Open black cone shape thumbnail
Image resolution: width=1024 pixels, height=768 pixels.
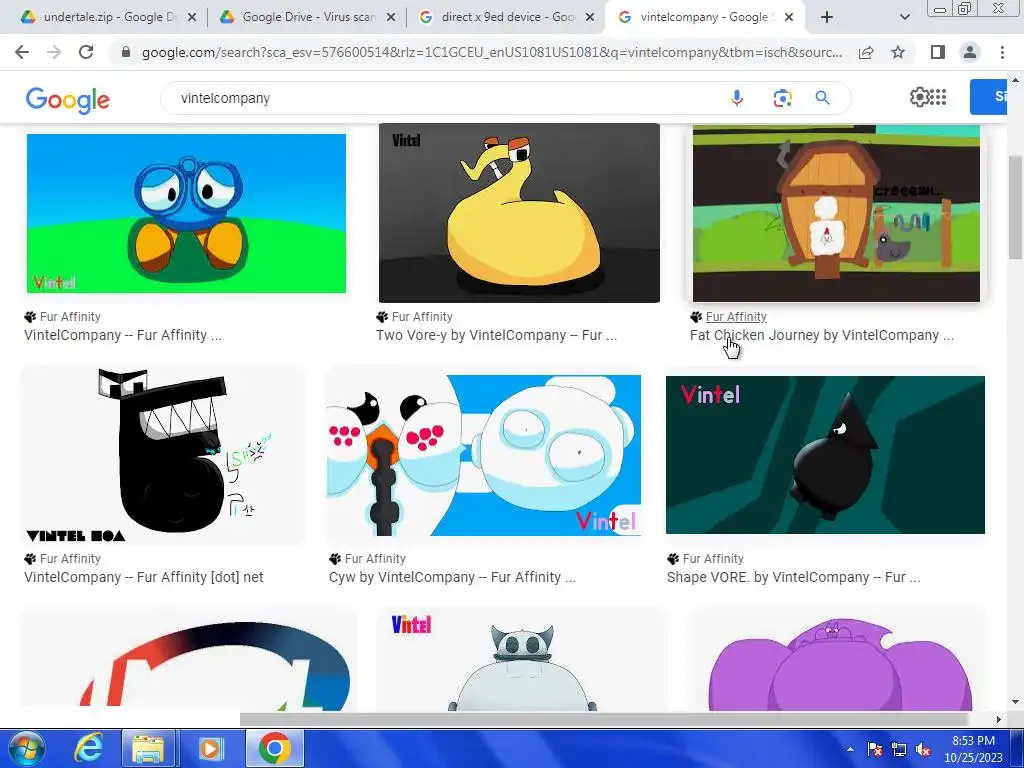click(825, 455)
